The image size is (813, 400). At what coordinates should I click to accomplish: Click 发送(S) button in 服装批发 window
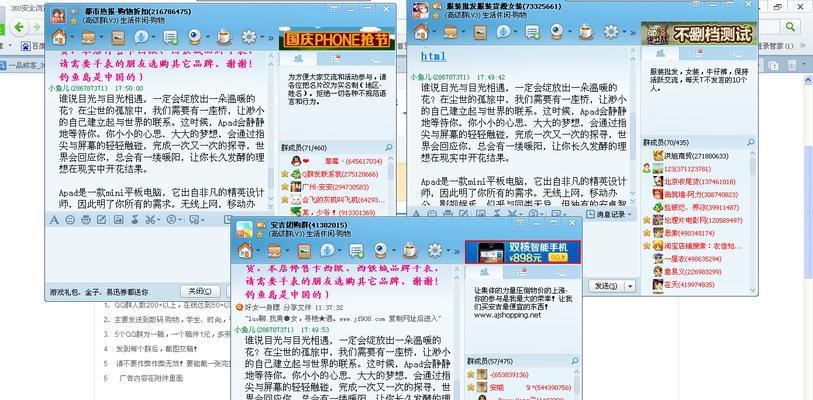[x=606, y=286]
